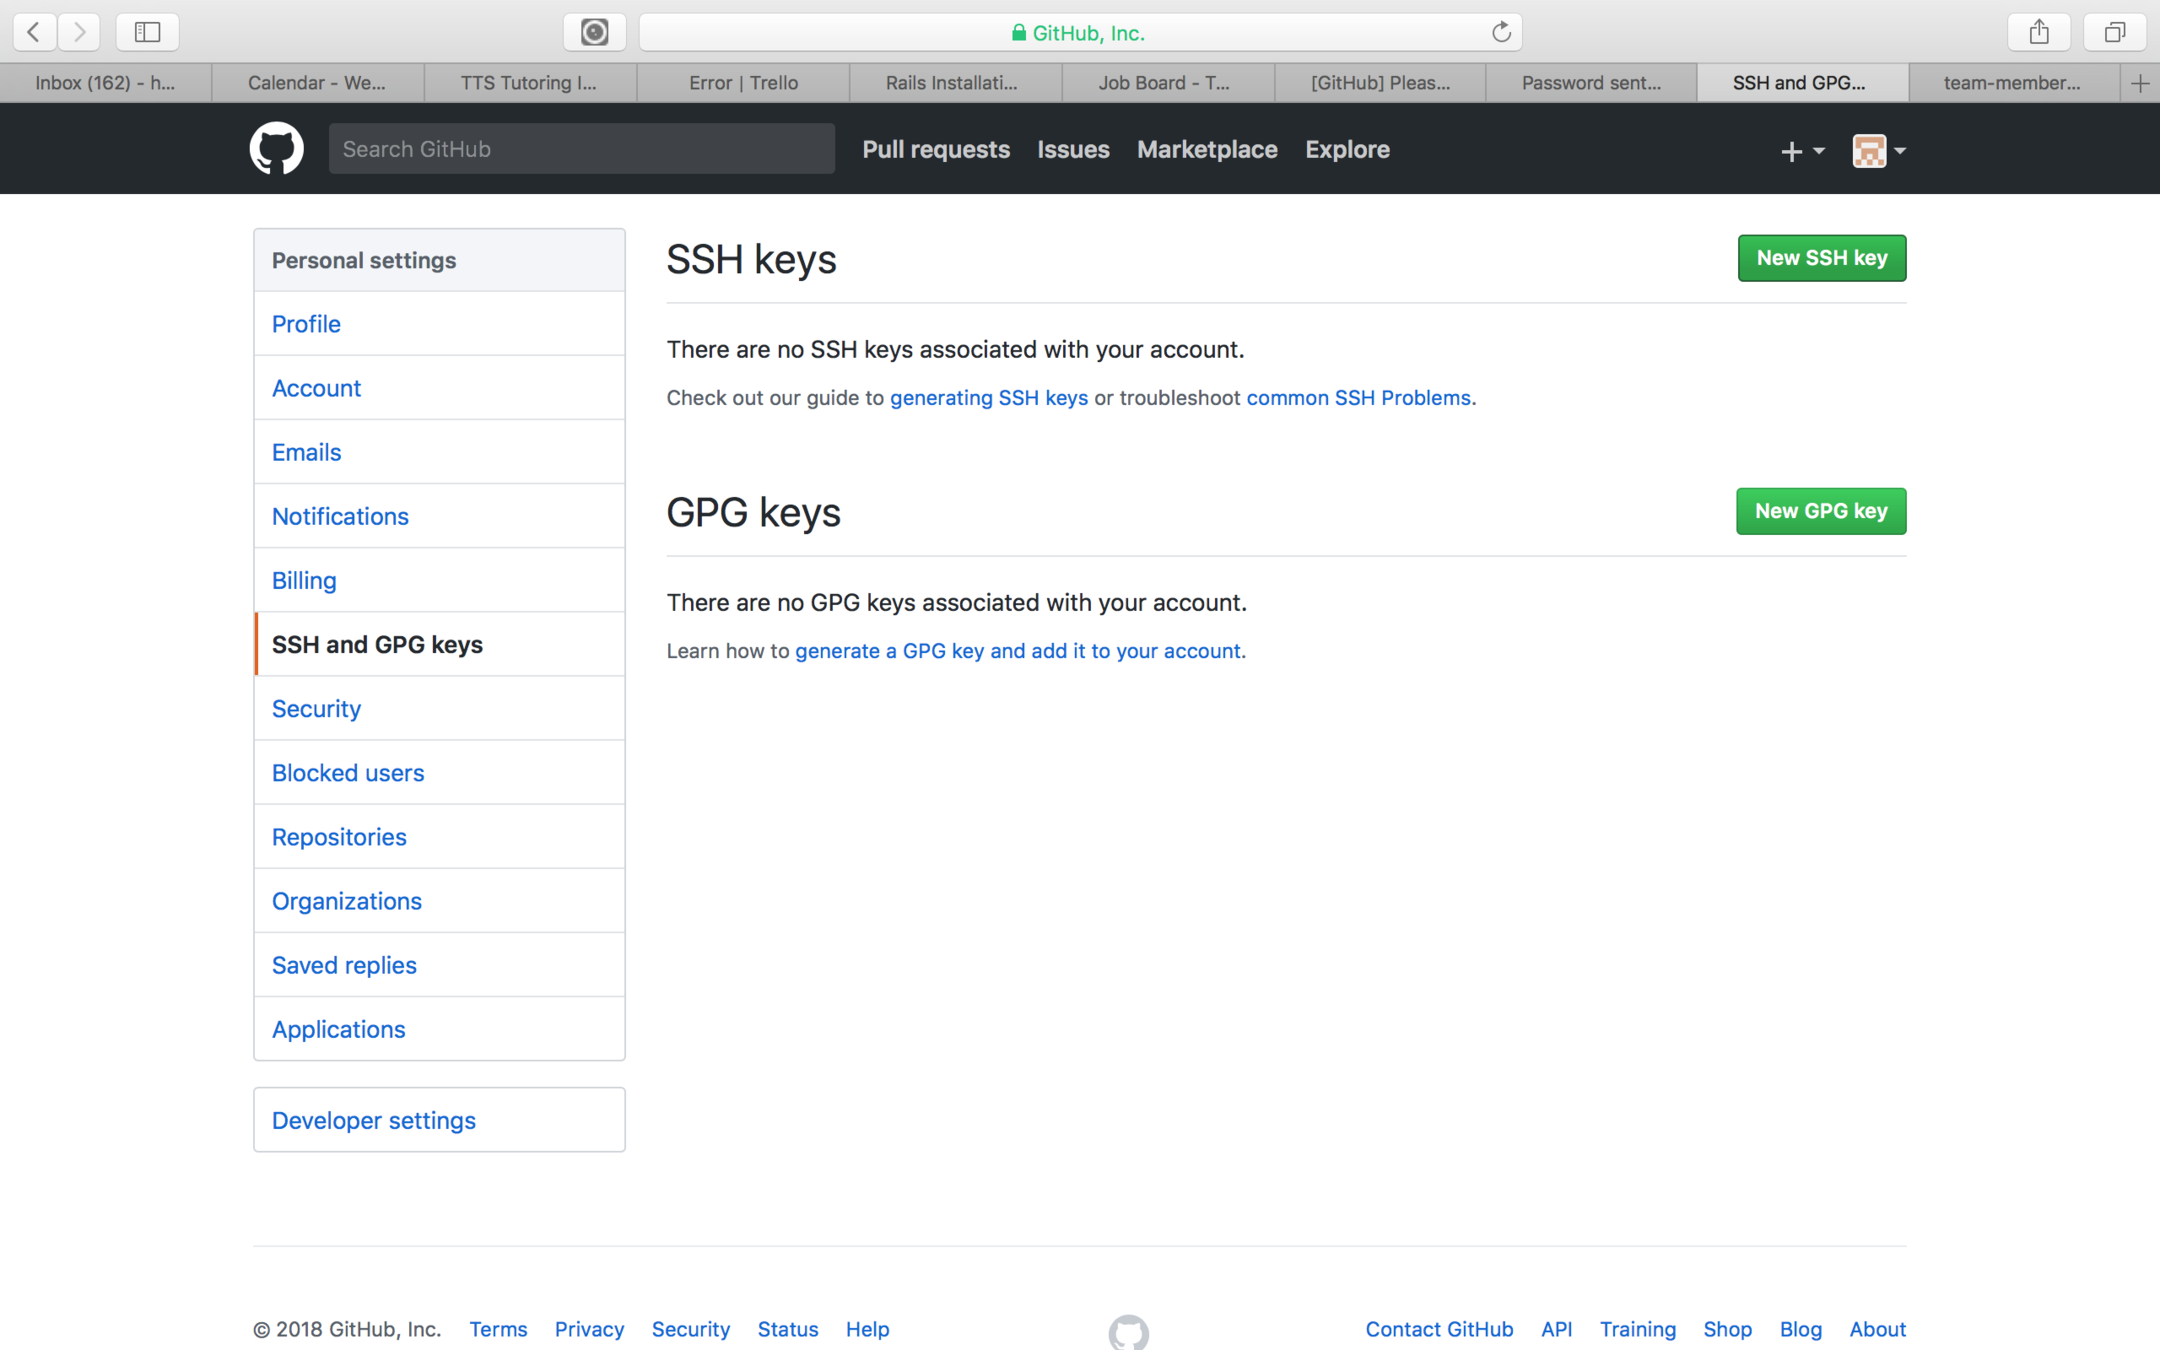Click the New GPG key button
Image resolution: width=2160 pixels, height=1350 pixels.
[x=1820, y=511]
